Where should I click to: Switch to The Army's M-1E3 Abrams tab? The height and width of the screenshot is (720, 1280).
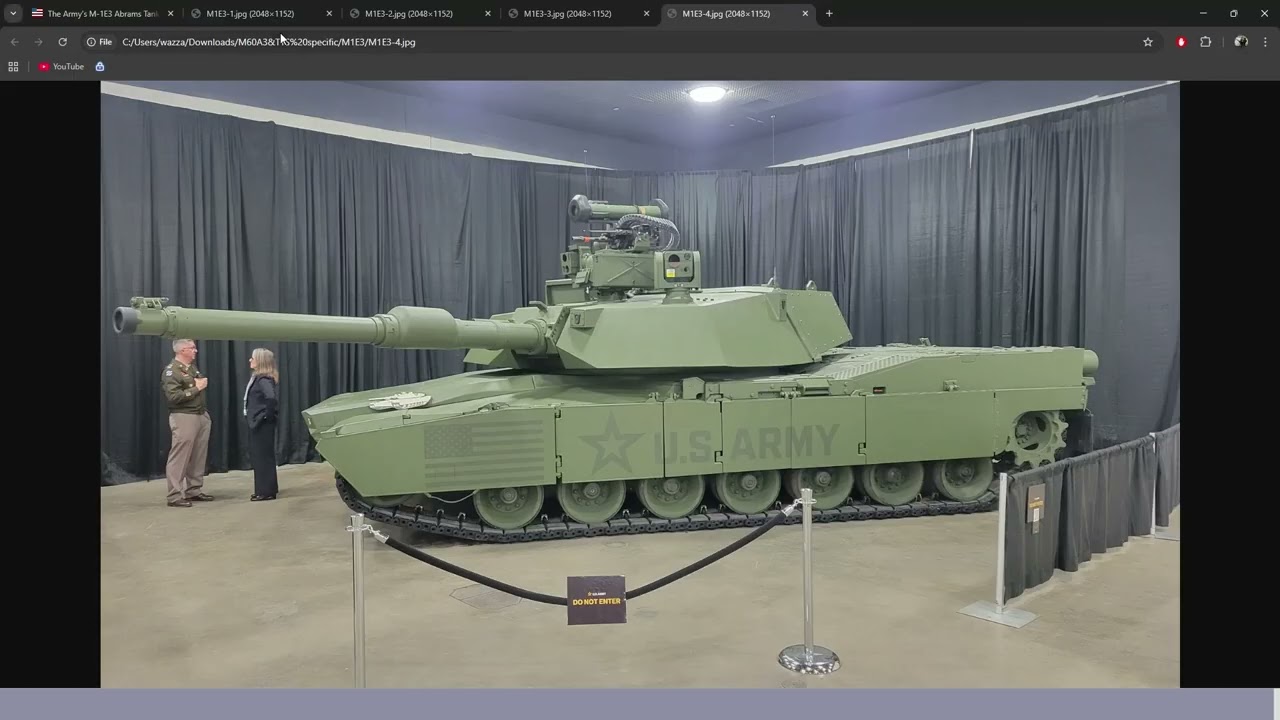coord(103,14)
